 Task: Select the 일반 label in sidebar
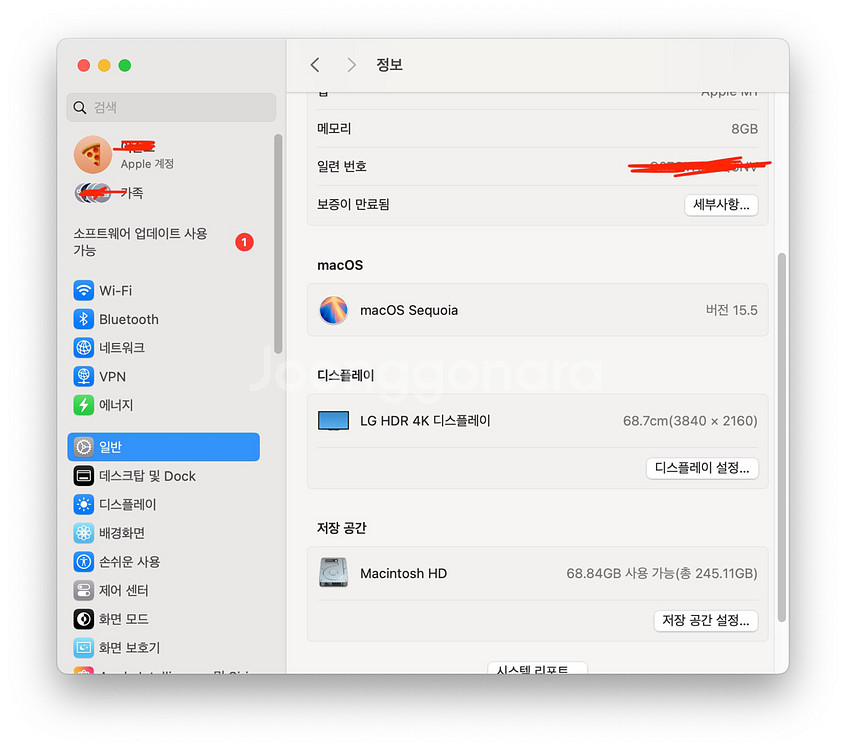coord(110,447)
